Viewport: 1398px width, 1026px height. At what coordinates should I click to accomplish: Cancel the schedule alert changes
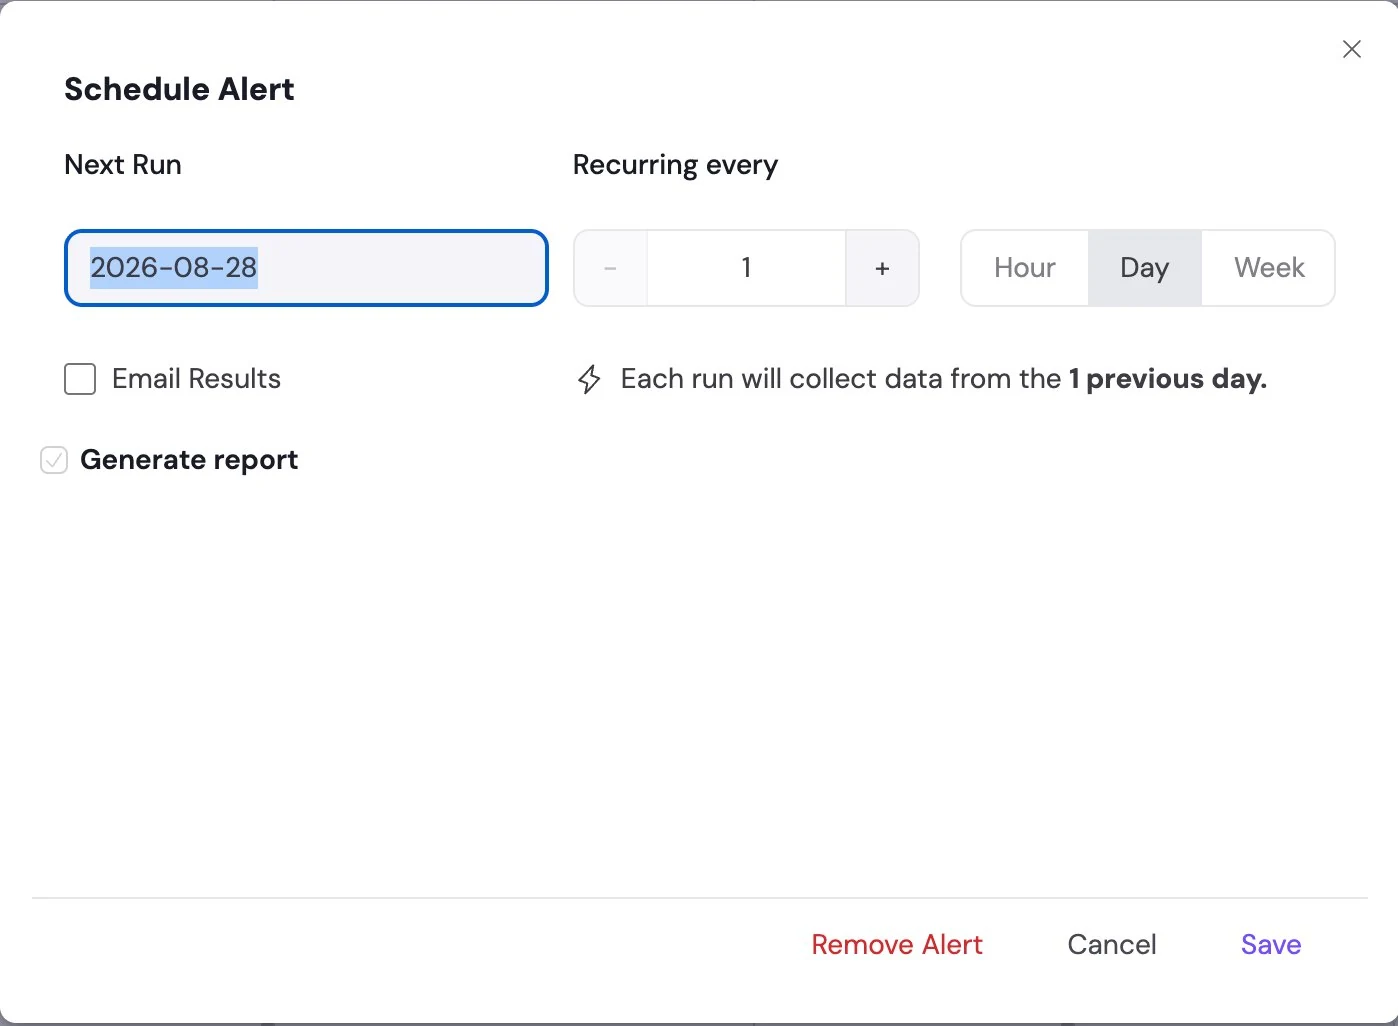coord(1112,944)
